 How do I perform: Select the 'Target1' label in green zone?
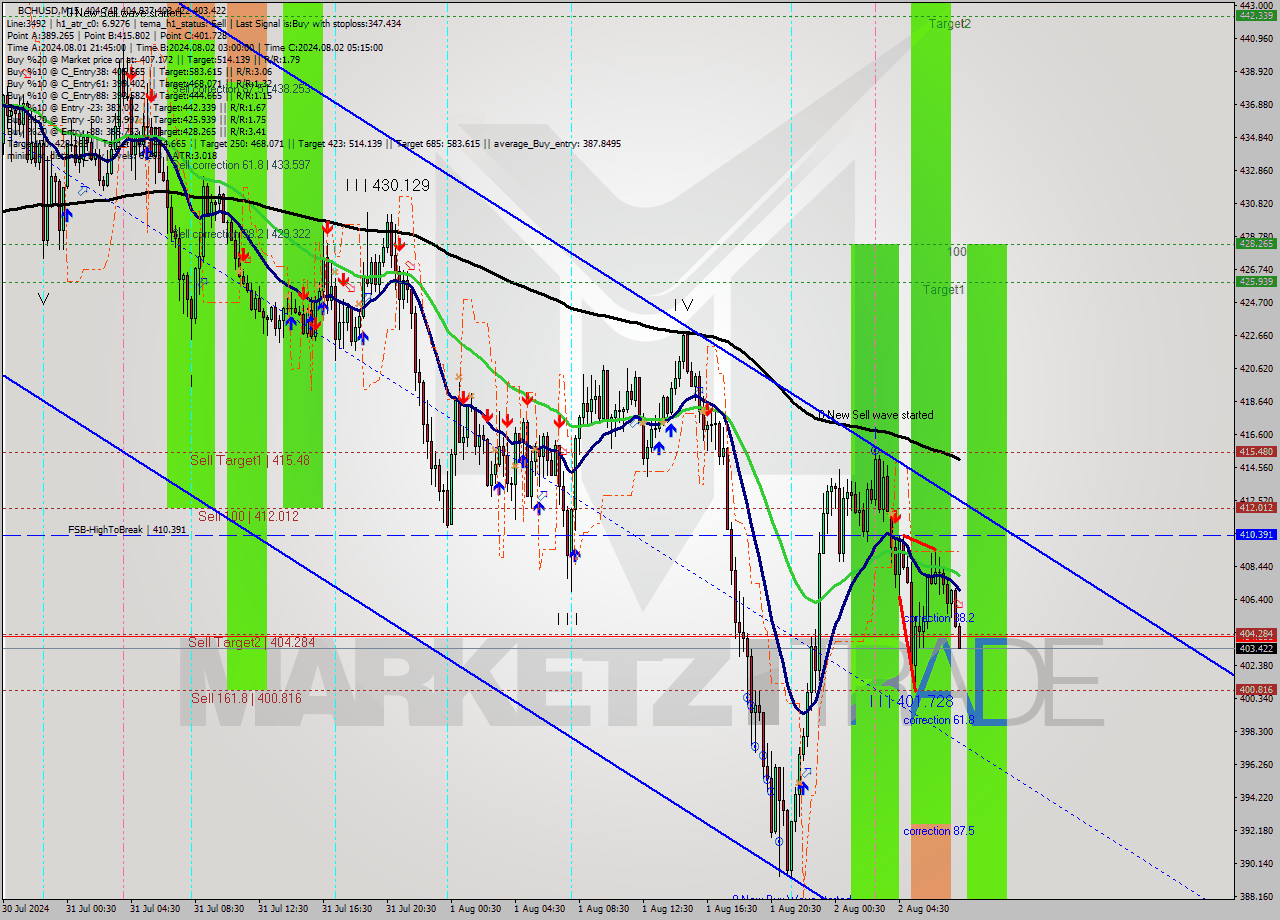944,290
